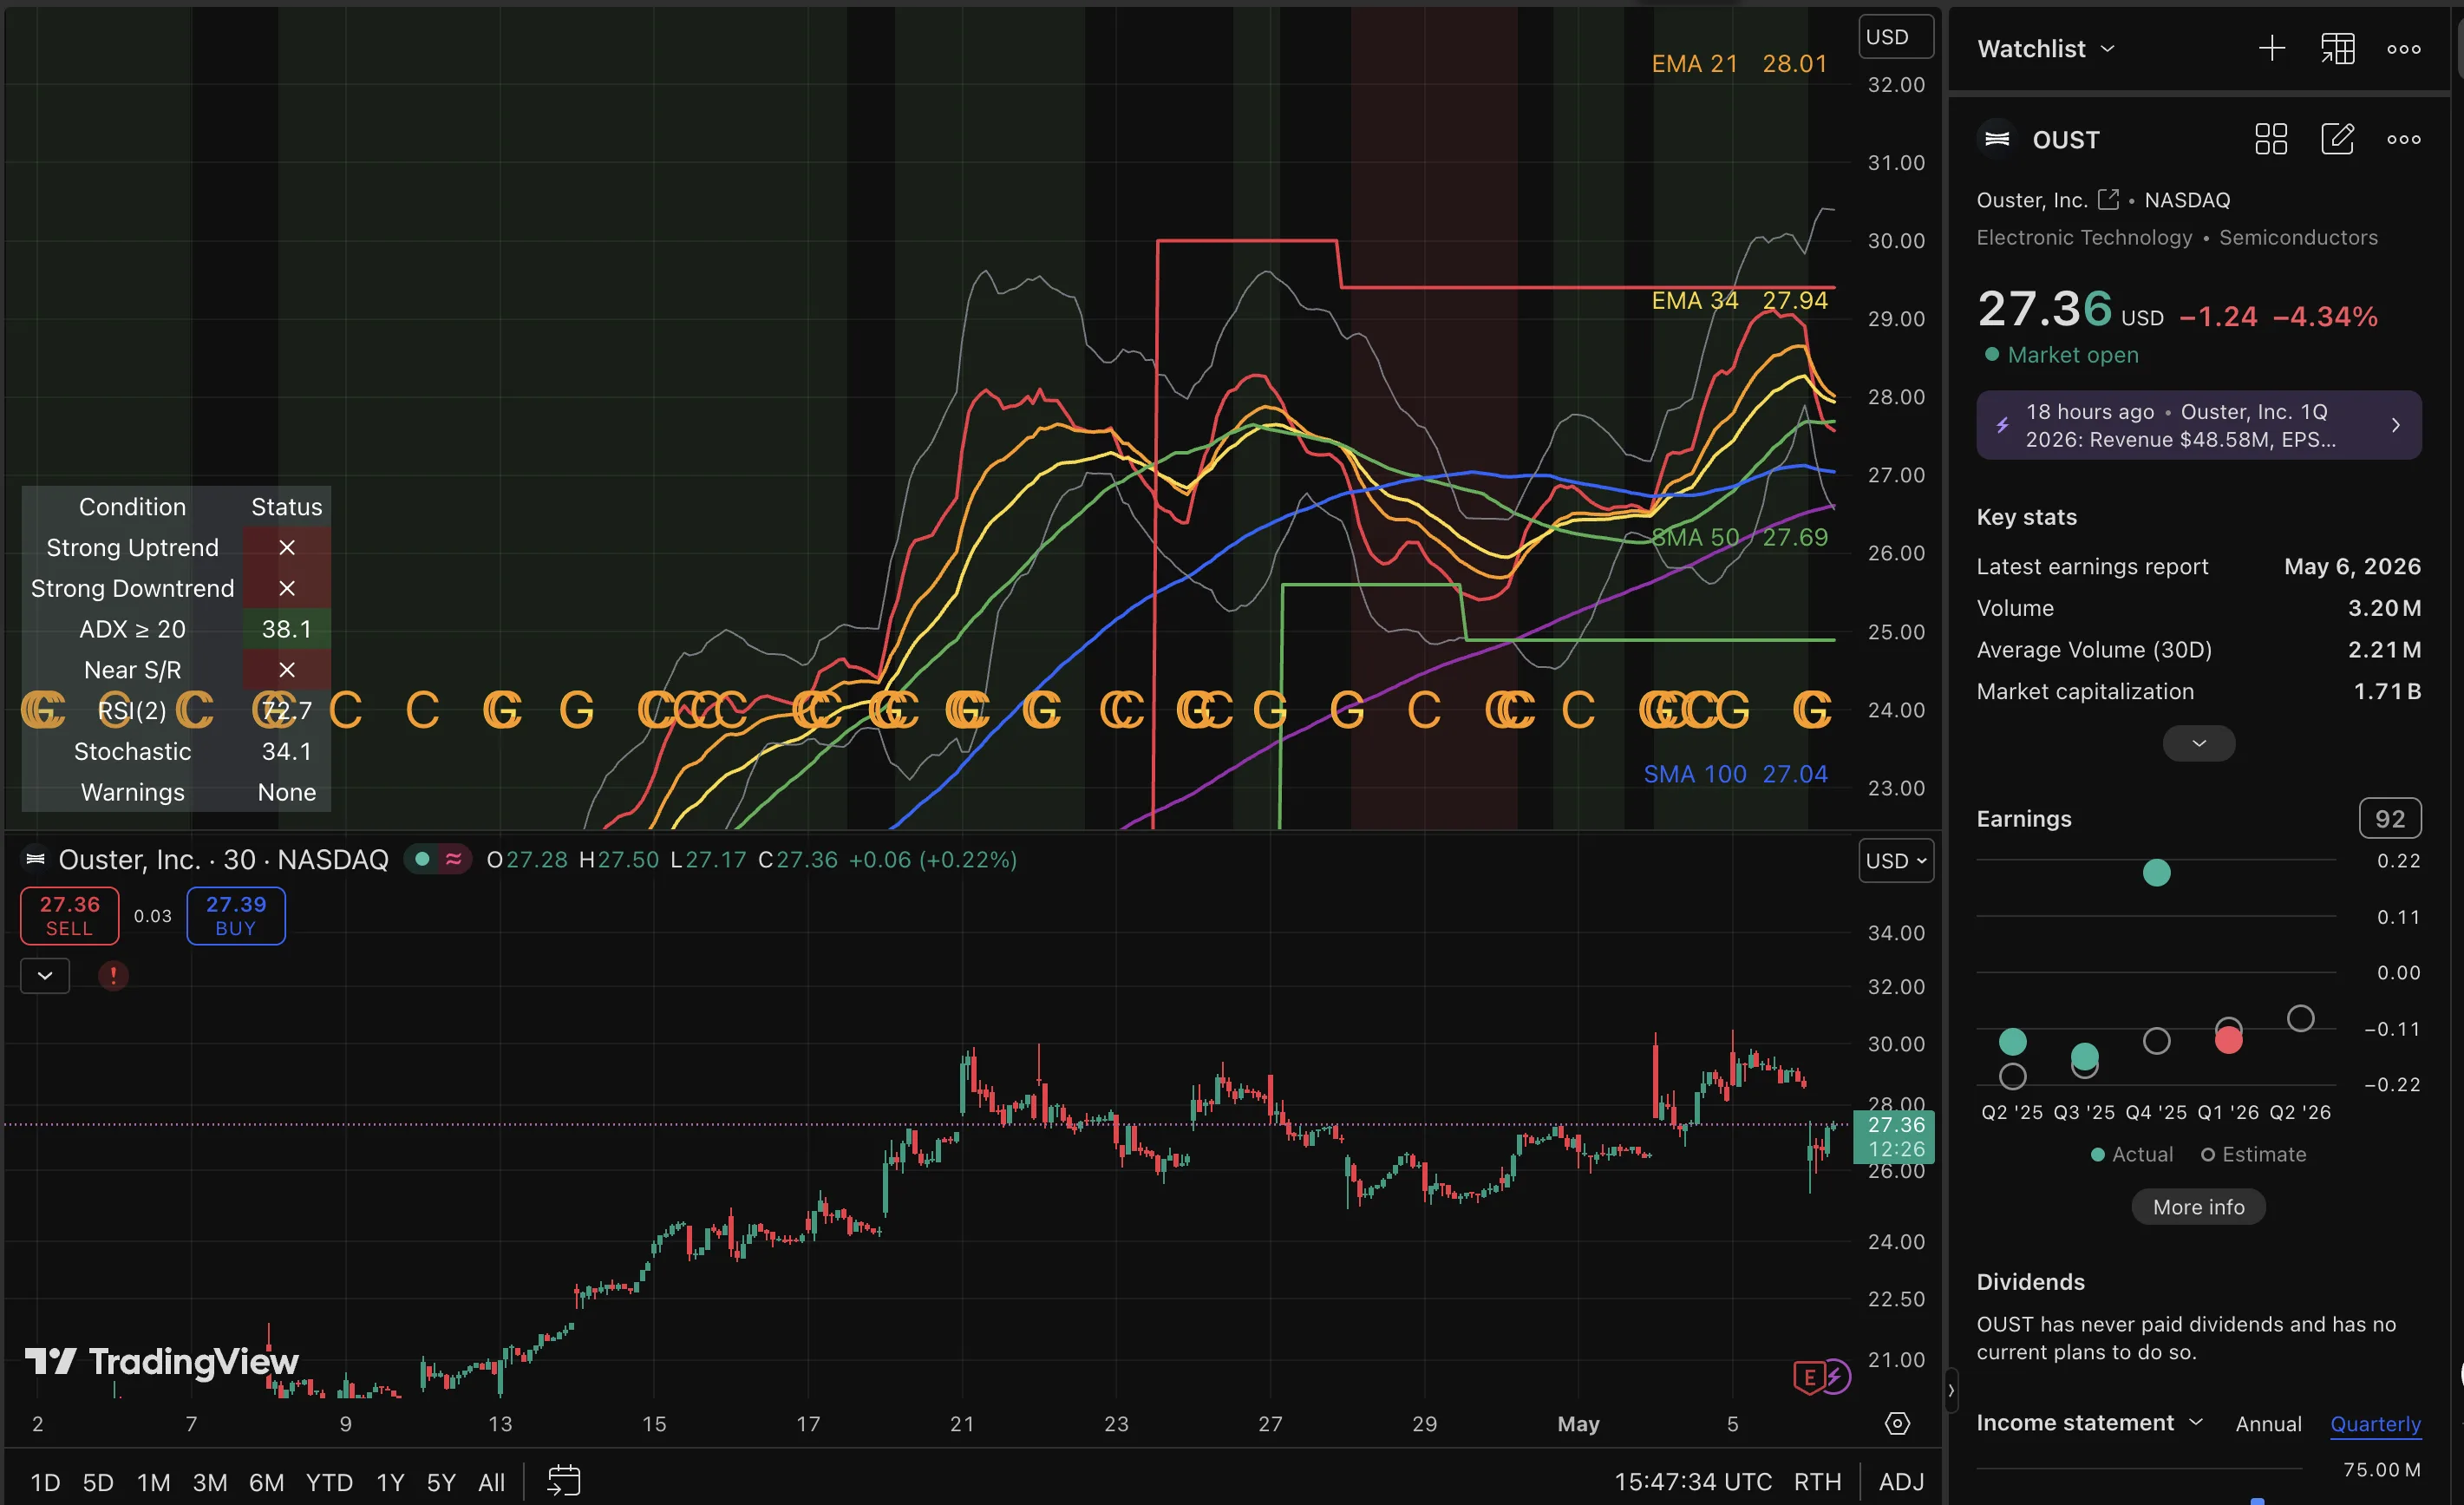Click the EMA 34 27.94 label

pyautogui.click(x=1738, y=300)
